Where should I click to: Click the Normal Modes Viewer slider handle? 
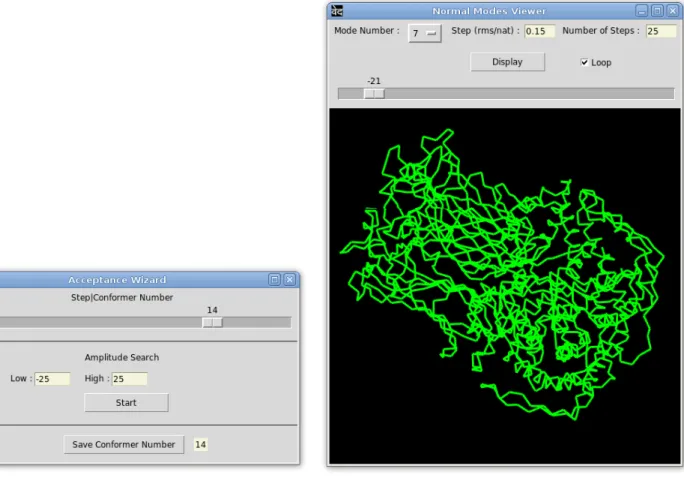374,94
